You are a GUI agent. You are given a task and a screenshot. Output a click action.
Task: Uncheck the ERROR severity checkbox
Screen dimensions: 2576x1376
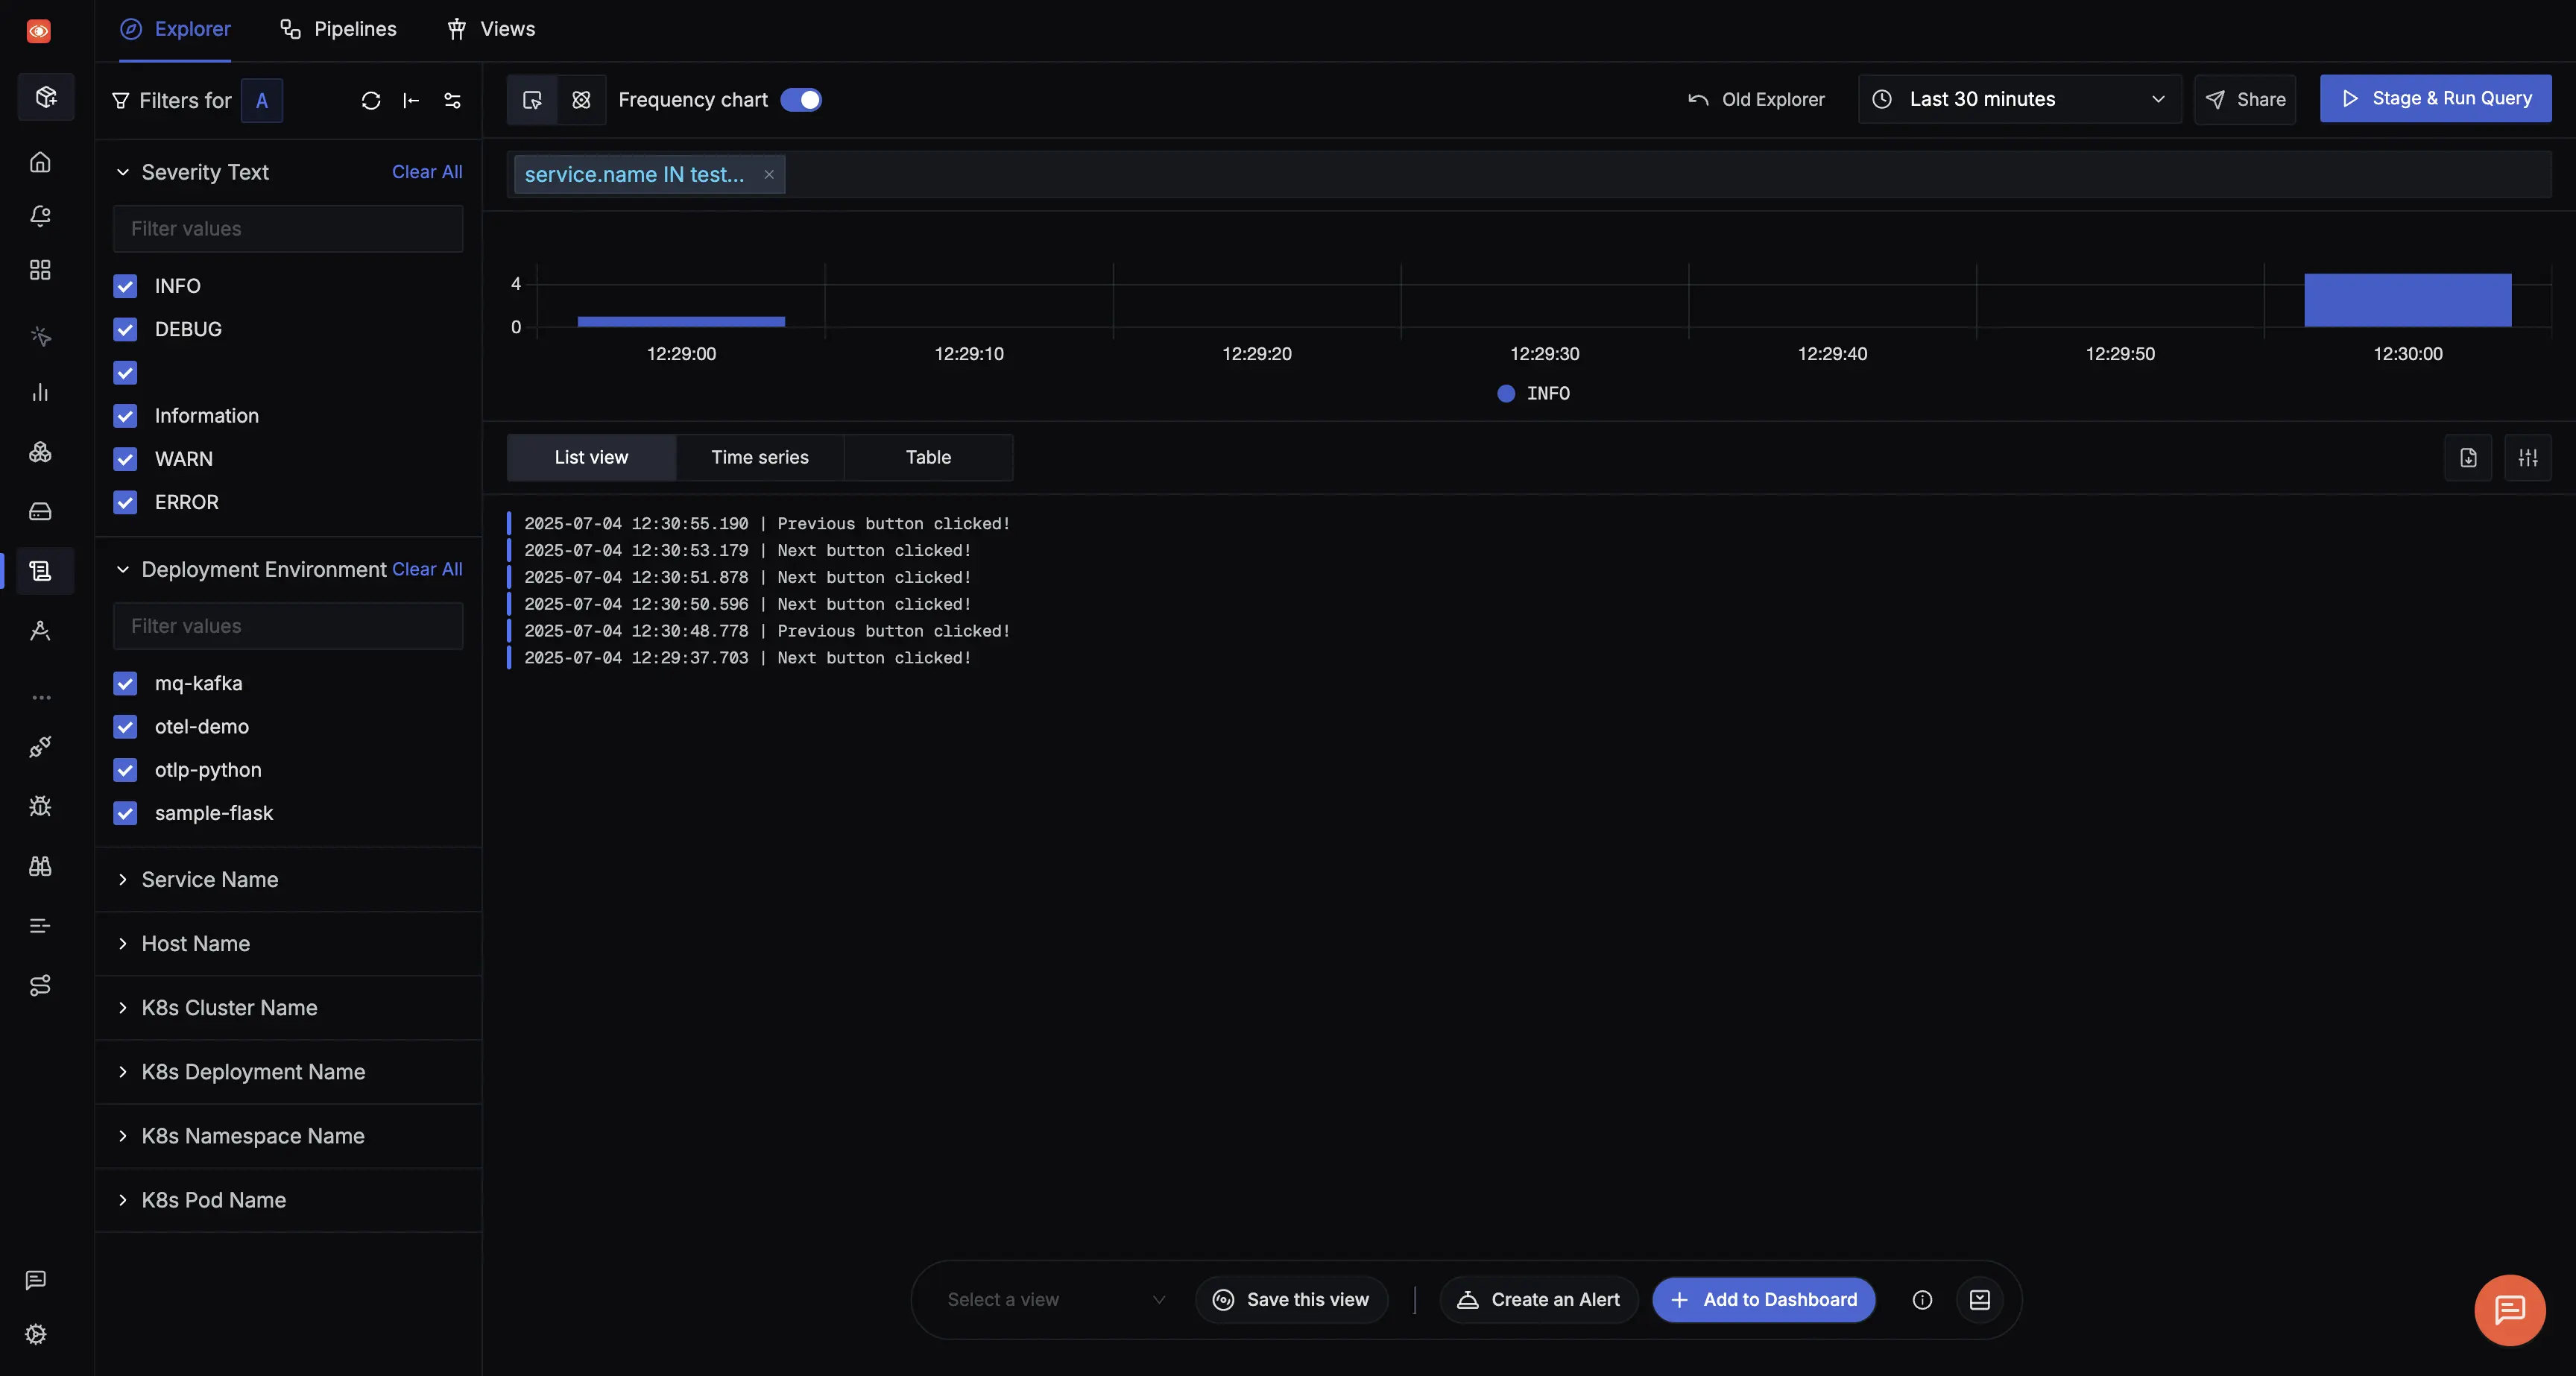click(125, 502)
